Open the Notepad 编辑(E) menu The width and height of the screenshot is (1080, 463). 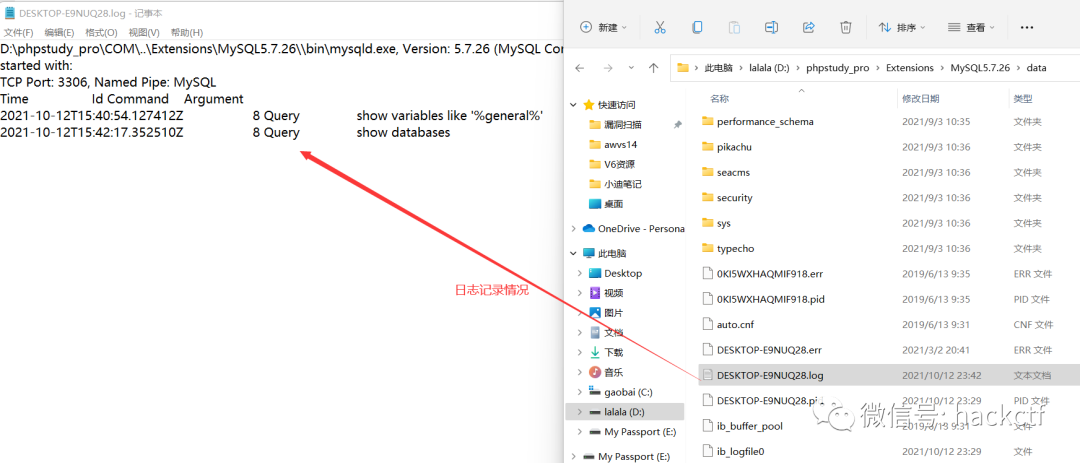[x=59, y=32]
